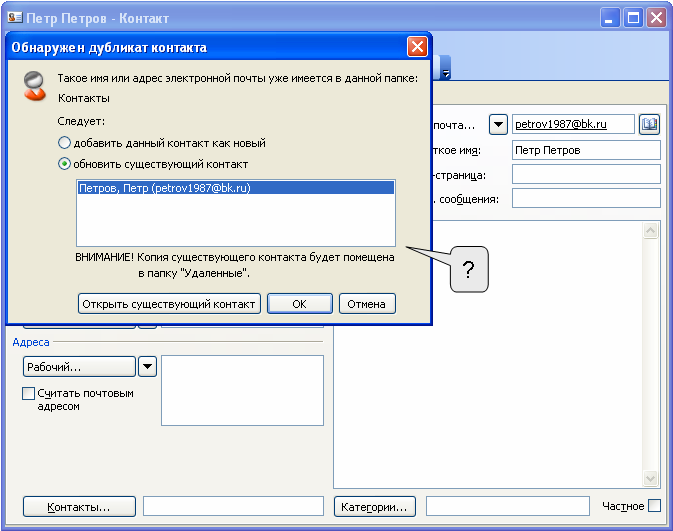Click the web page address field
673x531 pixels.
tap(586, 174)
